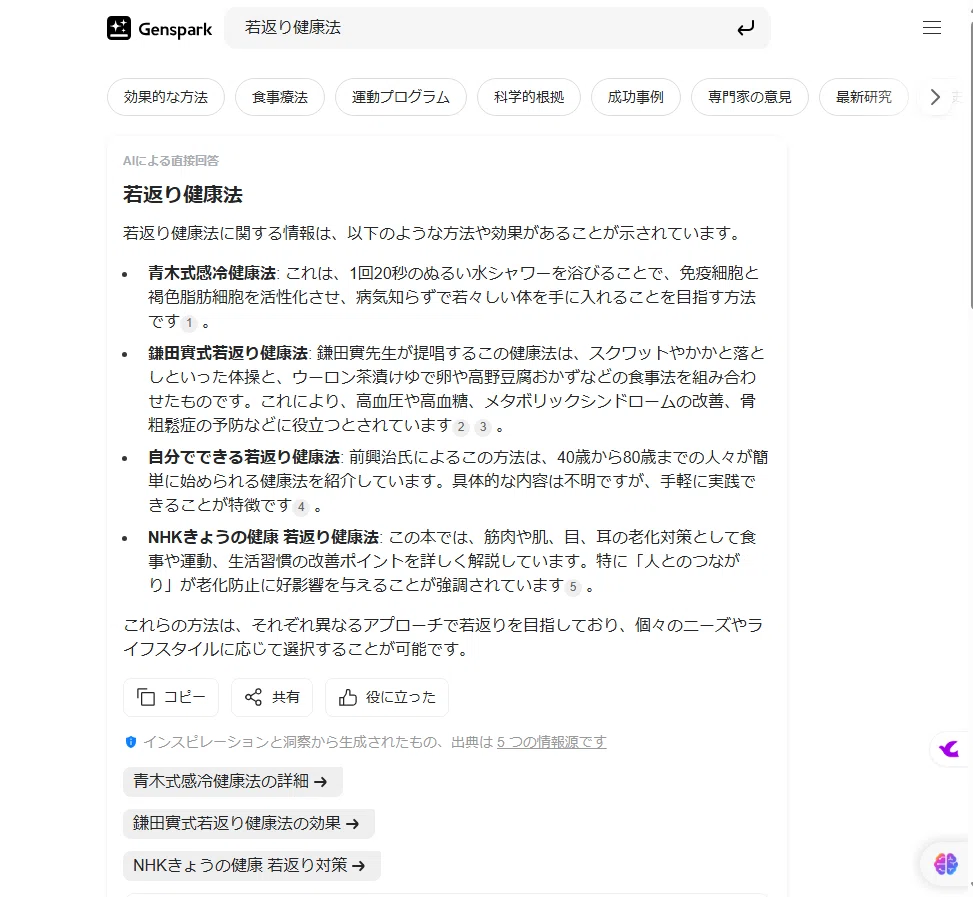Select the 運動プログラム chip
The width and height of the screenshot is (973, 897).
(x=401, y=97)
